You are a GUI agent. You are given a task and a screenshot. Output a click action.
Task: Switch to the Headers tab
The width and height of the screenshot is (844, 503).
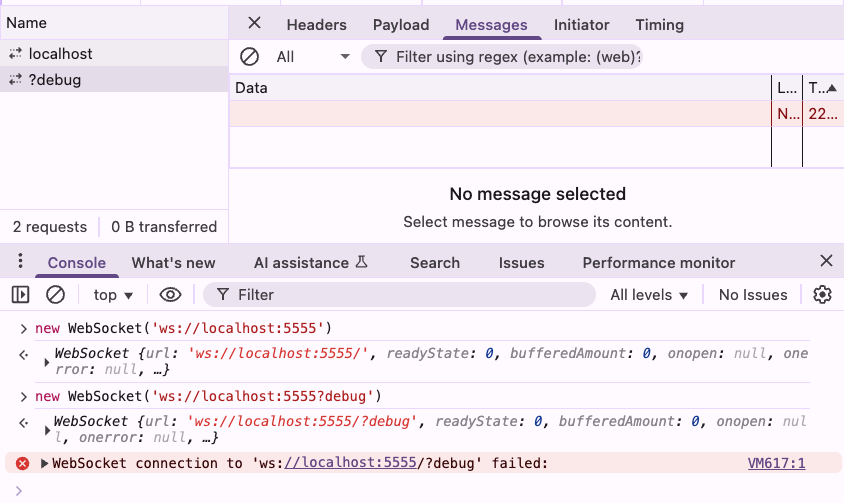coord(316,25)
